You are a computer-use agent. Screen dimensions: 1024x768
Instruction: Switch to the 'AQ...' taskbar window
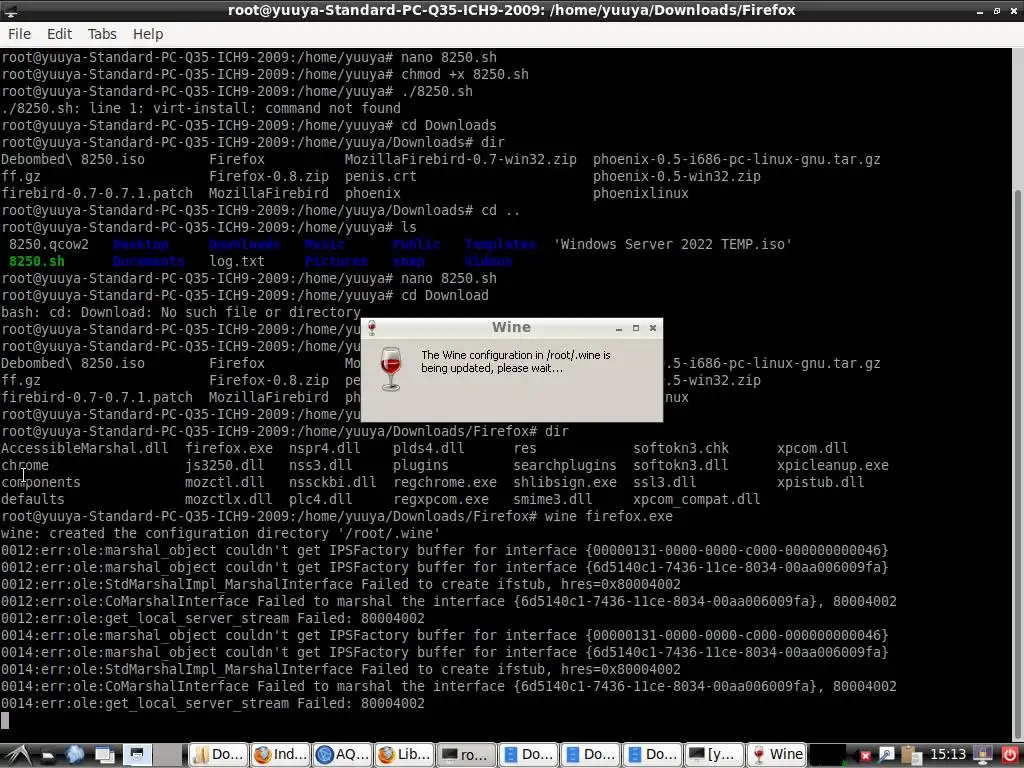(342, 755)
